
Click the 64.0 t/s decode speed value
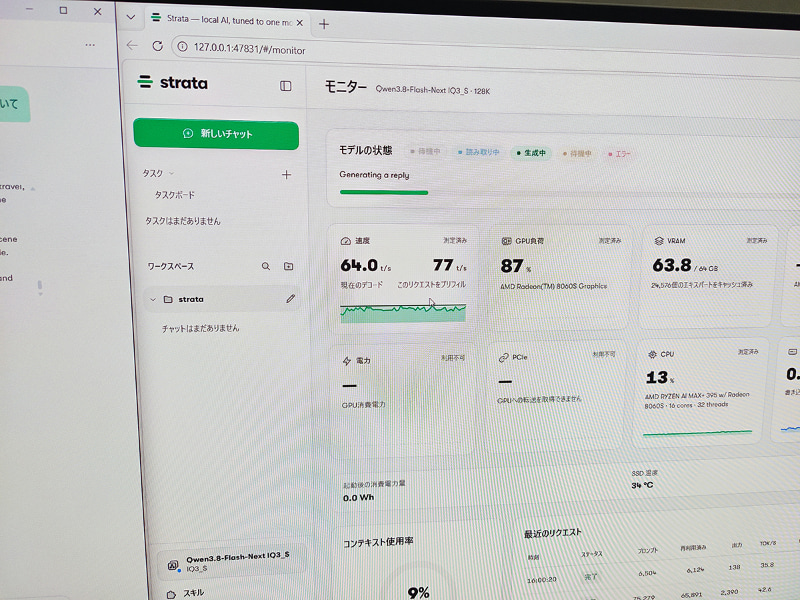tap(366, 265)
